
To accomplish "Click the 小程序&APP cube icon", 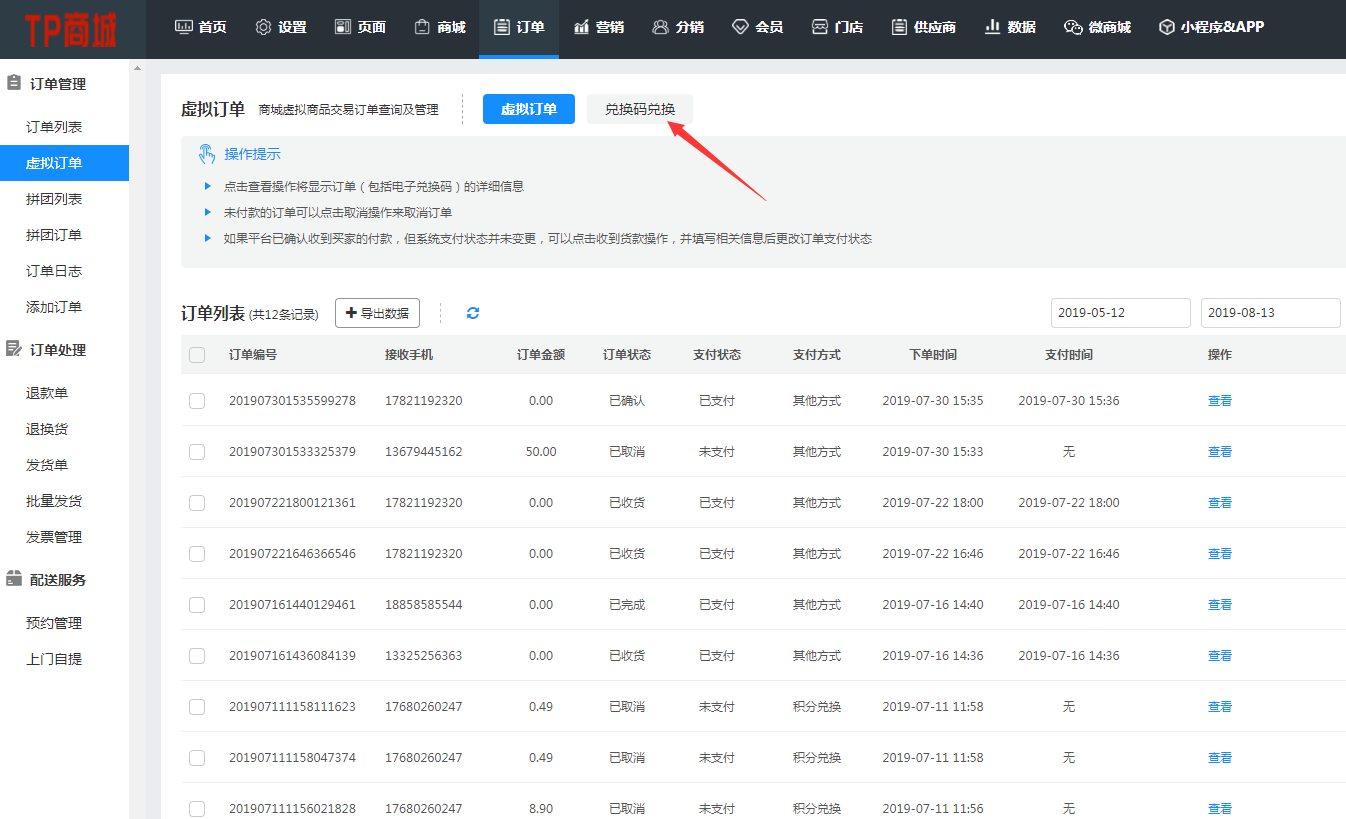I will [x=1166, y=27].
